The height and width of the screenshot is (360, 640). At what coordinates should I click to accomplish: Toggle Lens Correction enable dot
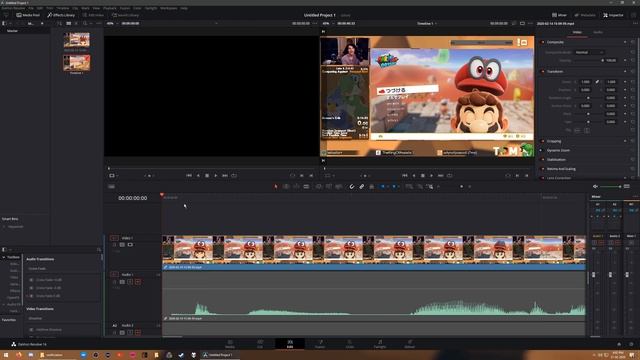543,178
